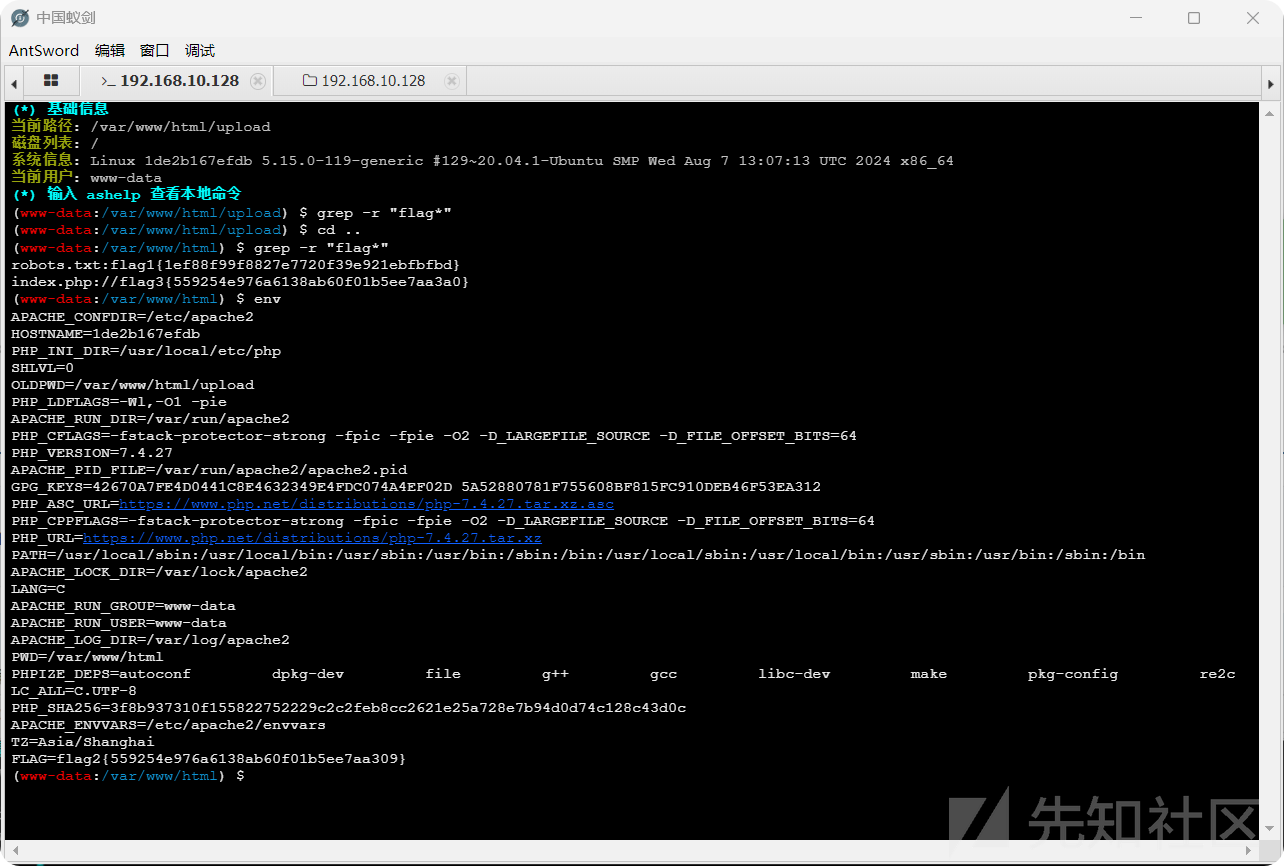Screen dimensions: 1284x866
Task: Click the 系统信息 Linux kernel line
Action: click(x=482, y=160)
